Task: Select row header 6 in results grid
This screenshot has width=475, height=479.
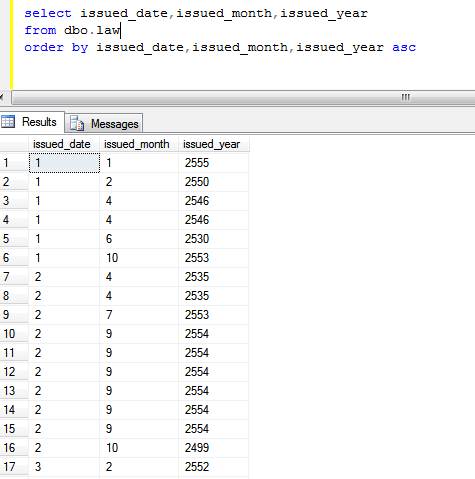Action: pos(14,258)
